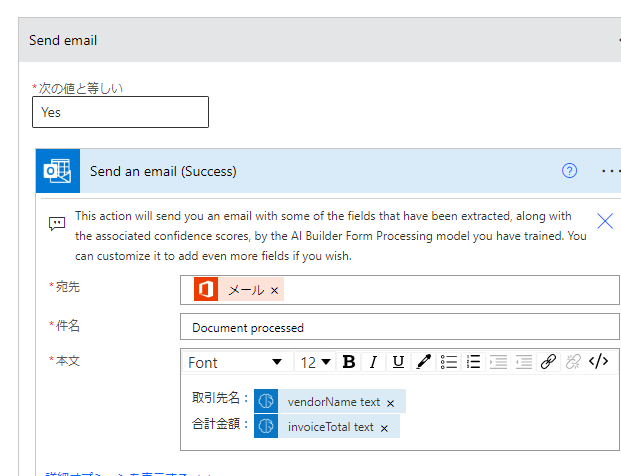Toggle bold formatting in email body
Viewport: 621px width, 476px height.
349,362
